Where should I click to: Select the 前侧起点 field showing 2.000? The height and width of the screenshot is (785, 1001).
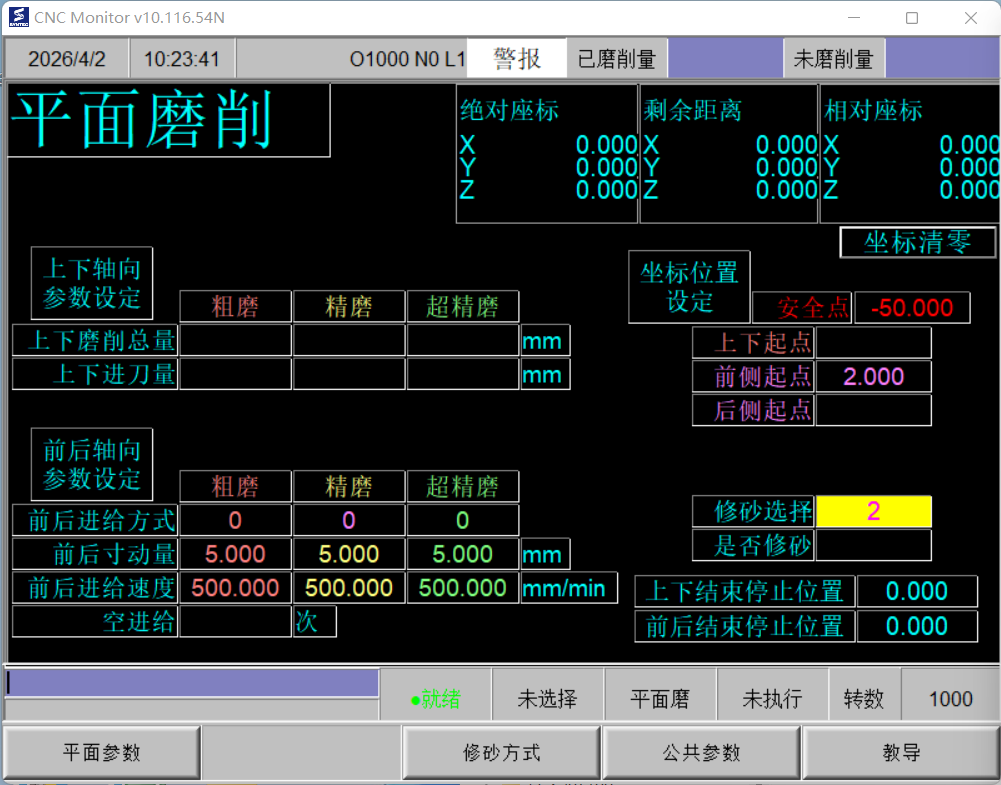tap(873, 376)
